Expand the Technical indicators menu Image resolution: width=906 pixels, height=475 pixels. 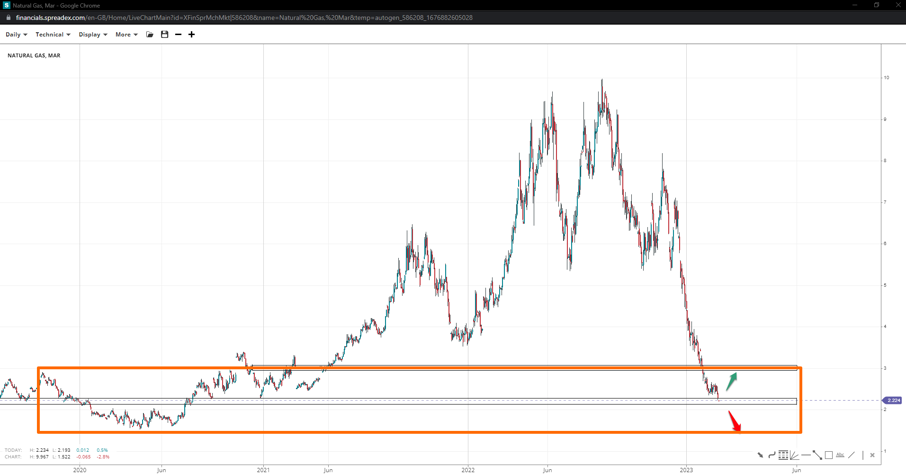(x=53, y=35)
